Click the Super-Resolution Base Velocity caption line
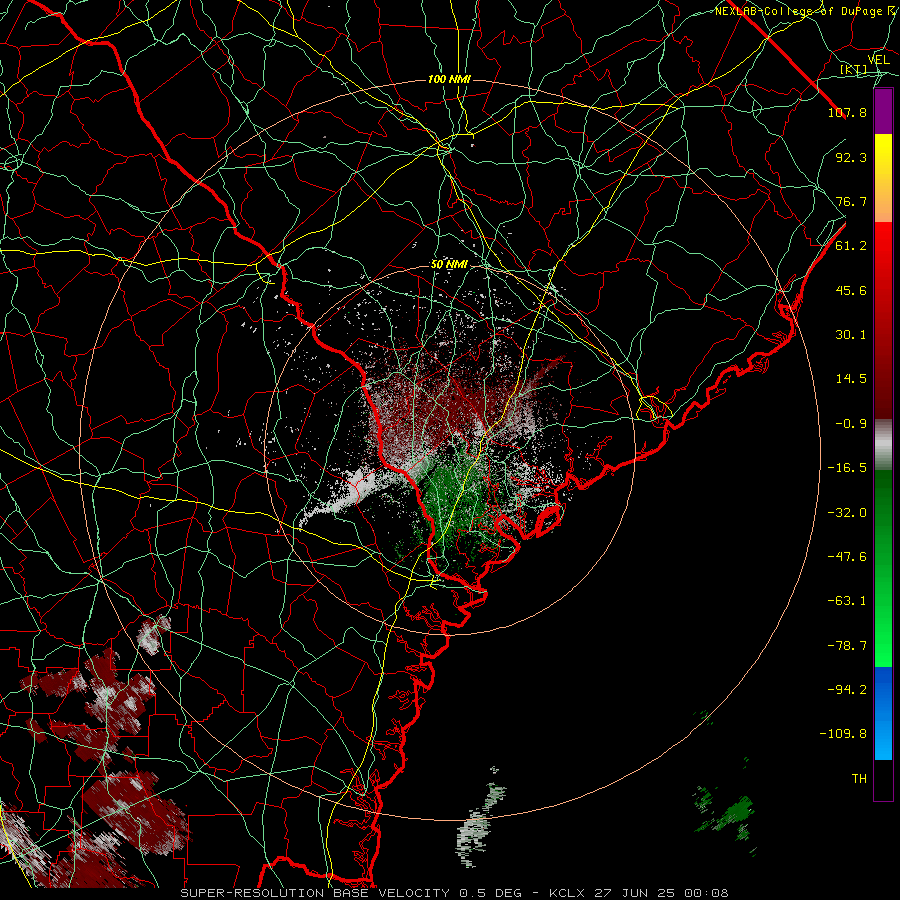 click(455, 893)
